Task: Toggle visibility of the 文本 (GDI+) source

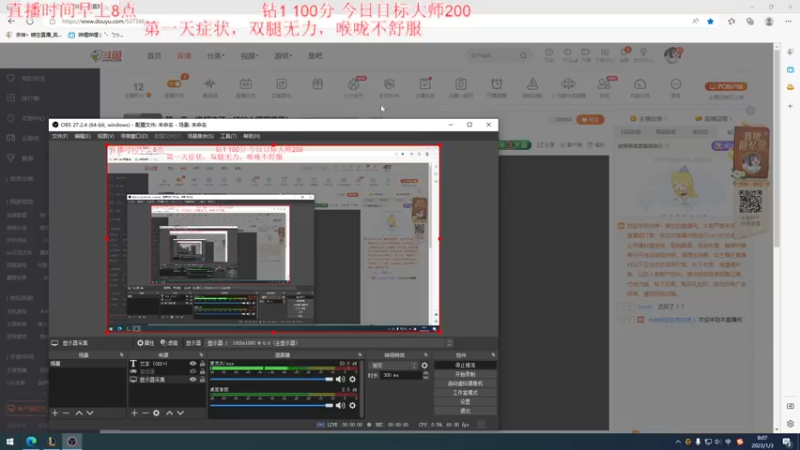Action: 193,364
